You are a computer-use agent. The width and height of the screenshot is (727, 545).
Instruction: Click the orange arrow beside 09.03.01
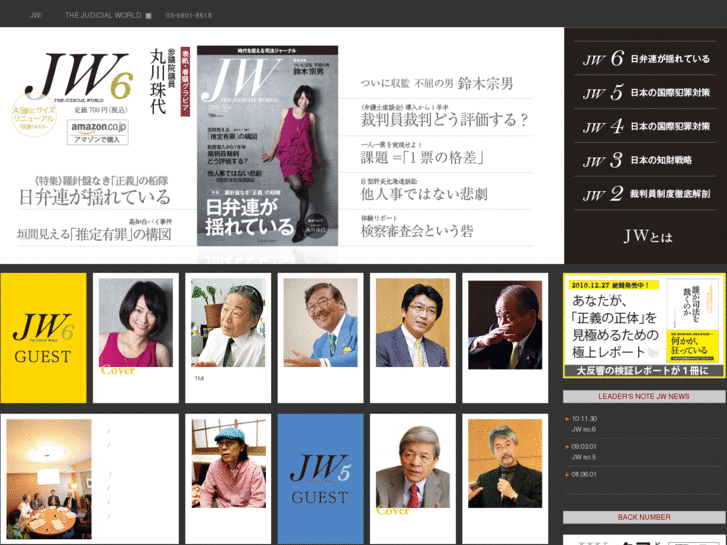[567, 447]
